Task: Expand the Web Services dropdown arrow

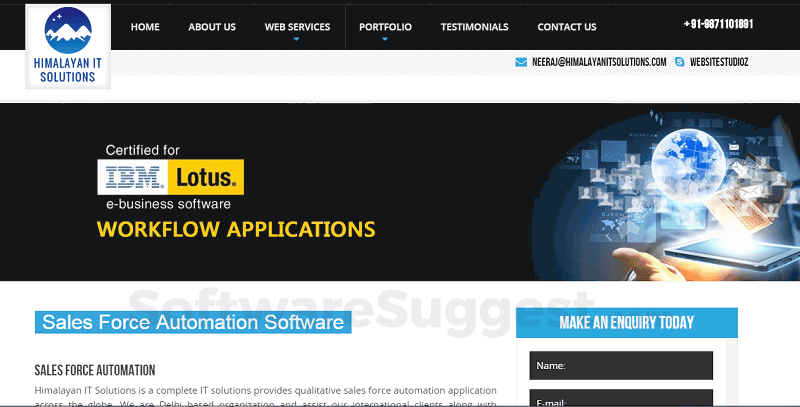Action: pos(296,39)
